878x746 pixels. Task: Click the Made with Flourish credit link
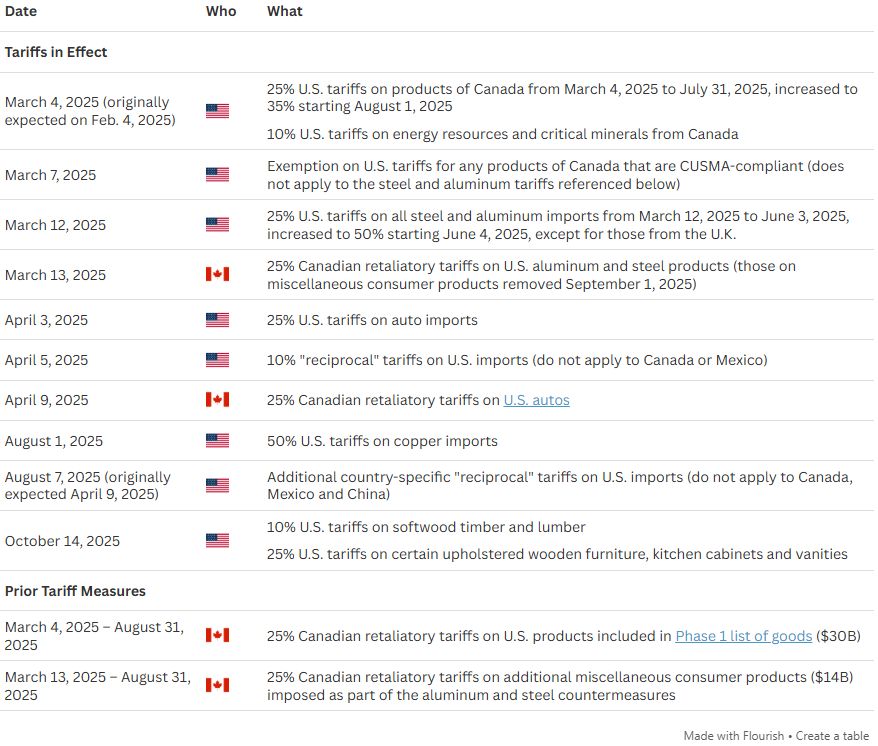pyautogui.click(x=734, y=736)
